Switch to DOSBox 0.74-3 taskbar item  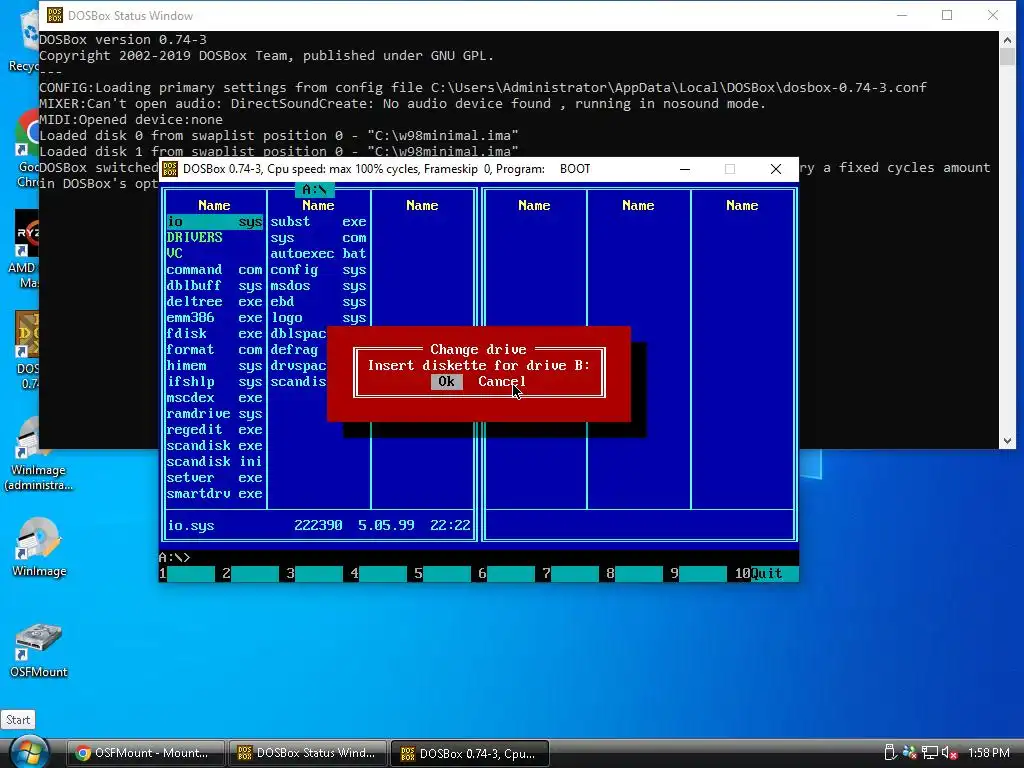click(x=470, y=753)
